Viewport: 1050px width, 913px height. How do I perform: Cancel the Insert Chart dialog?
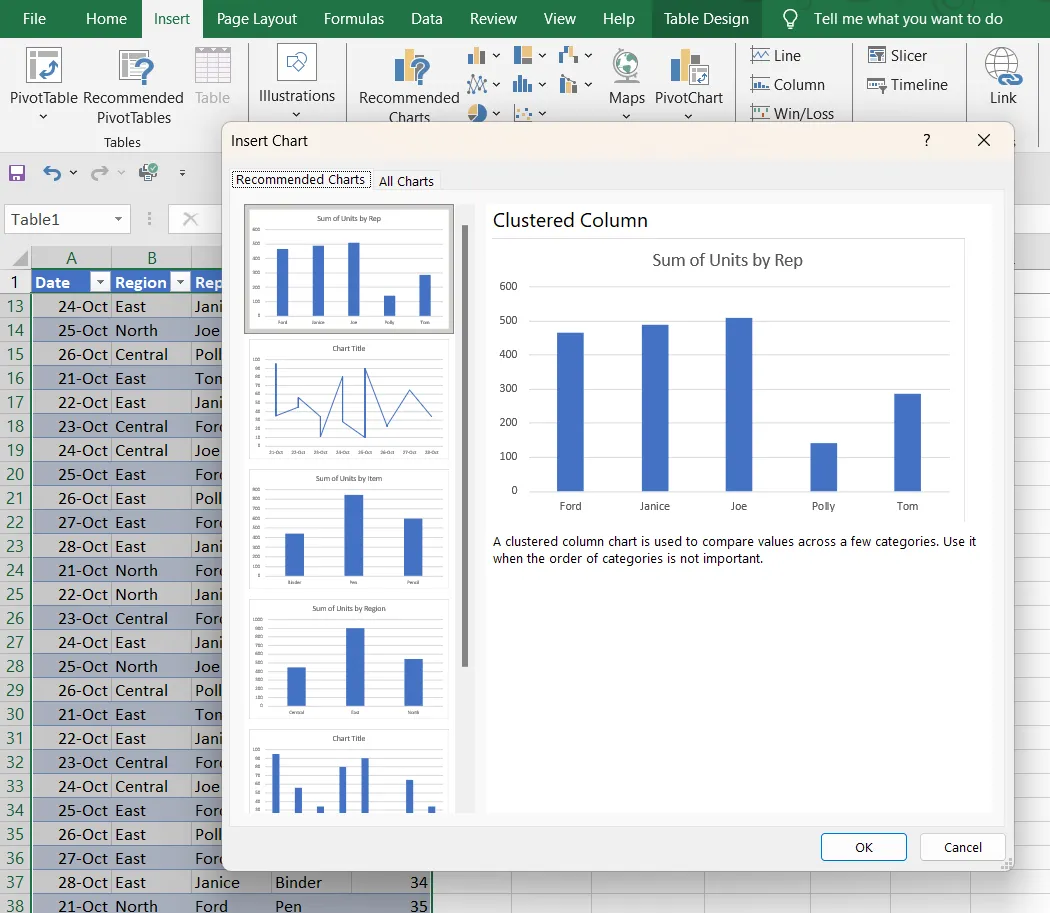pyautogui.click(x=962, y=846)
